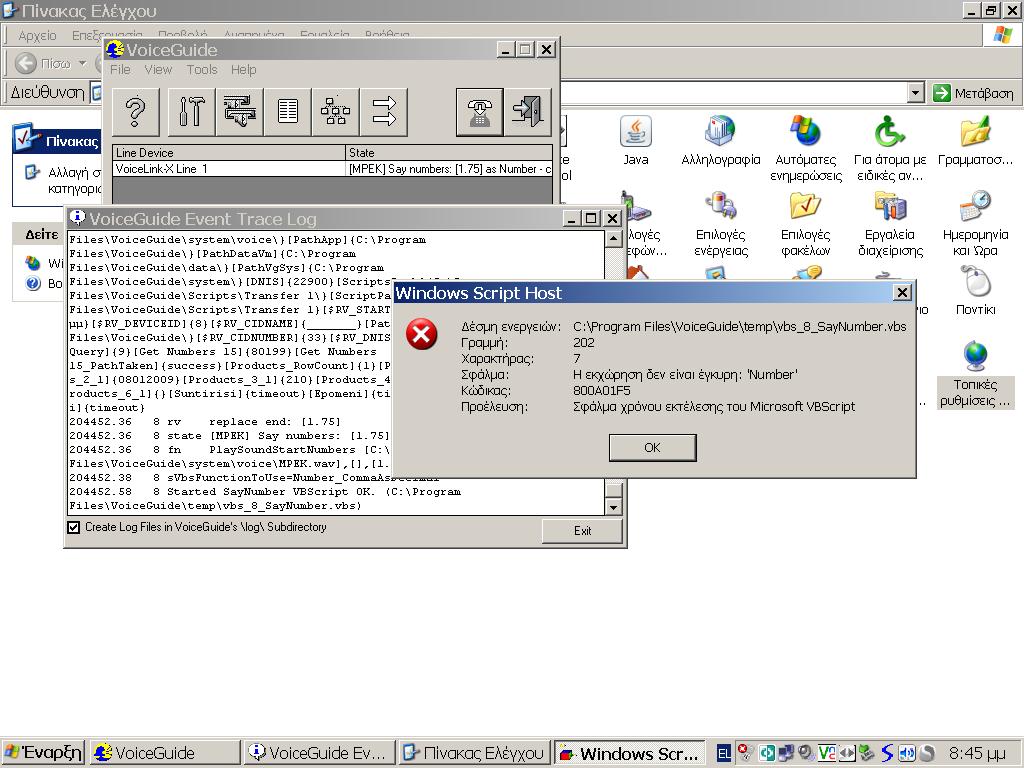Viewport: 1024px width, 768px height.
Task: Open the View menu in VoiceGuide
Action: pos(158,70)
